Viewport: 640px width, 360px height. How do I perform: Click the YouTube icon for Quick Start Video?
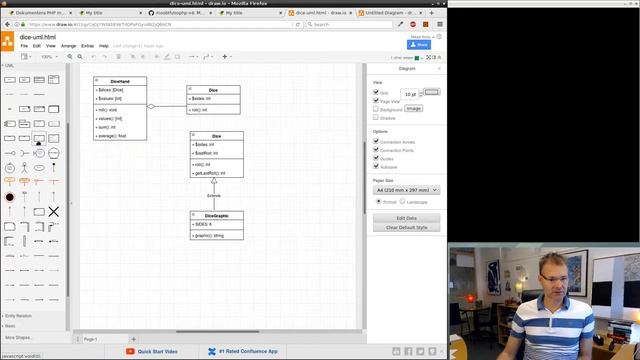130,351
